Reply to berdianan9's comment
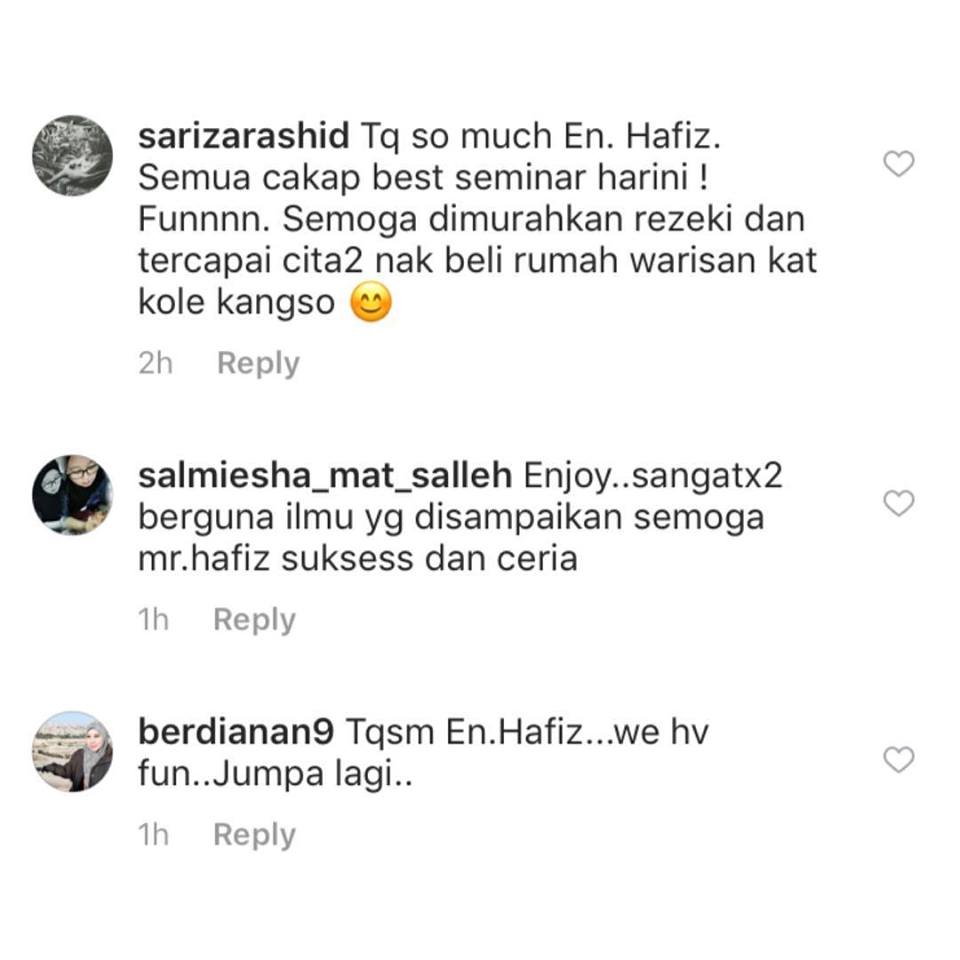The width and height of the screenshot is (960, 960). 255,834
